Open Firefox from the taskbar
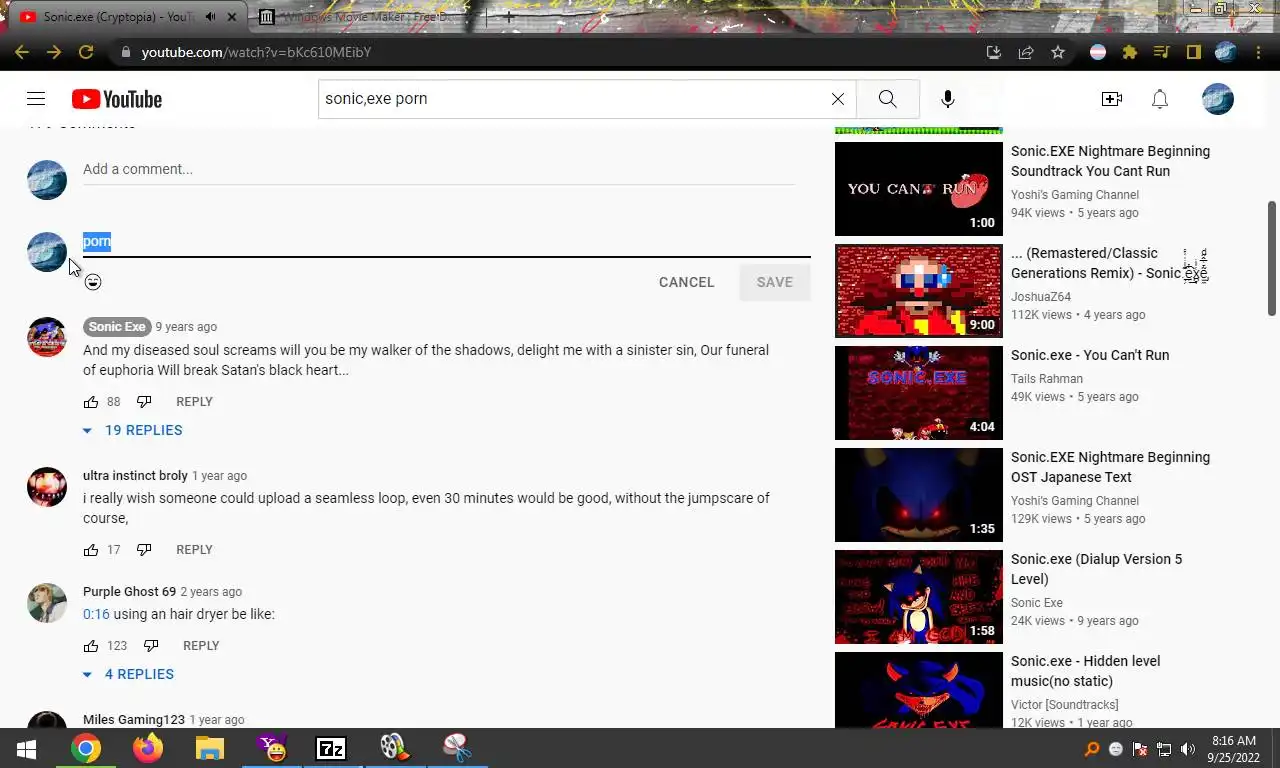Image resolution: width=1280 pixels, height=768 pixels. (148, 748)
